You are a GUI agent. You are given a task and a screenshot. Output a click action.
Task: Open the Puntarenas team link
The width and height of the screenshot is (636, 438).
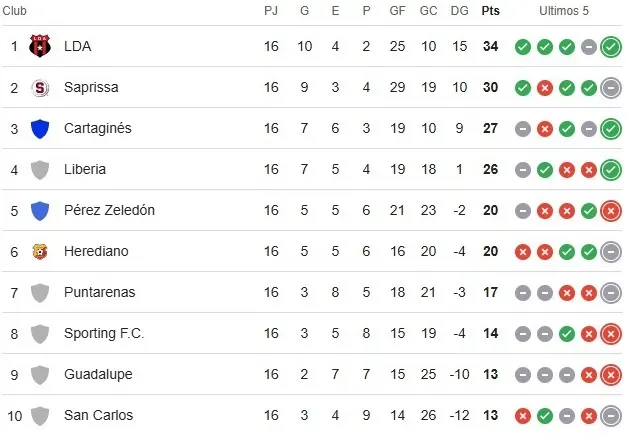(x=98, y=292)
